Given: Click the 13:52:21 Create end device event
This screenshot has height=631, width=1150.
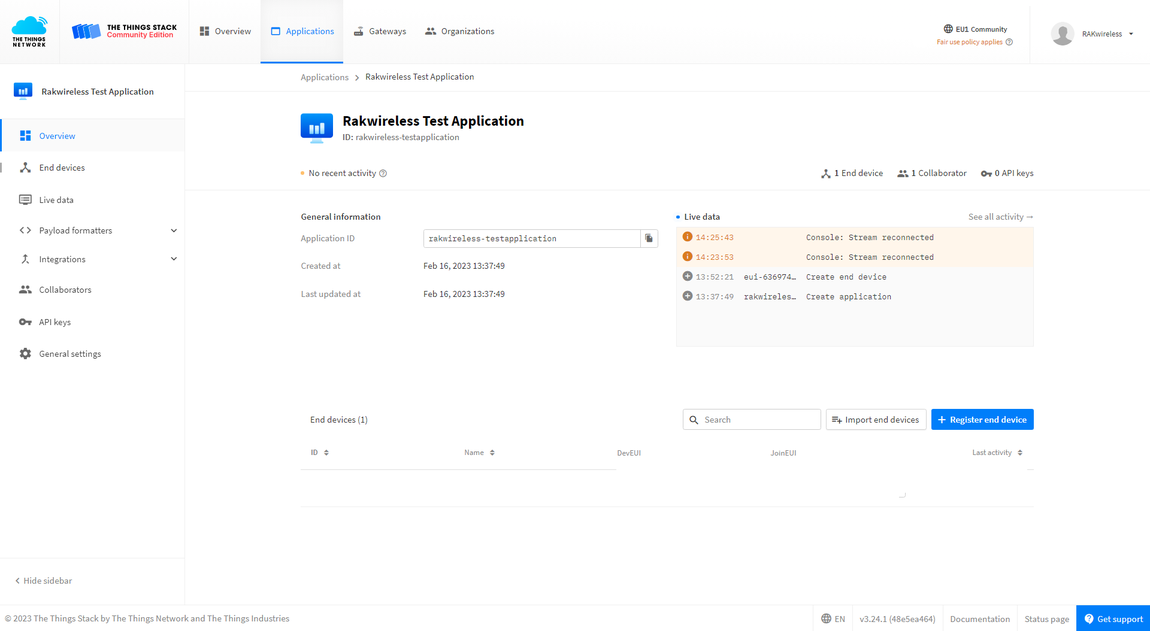Looking at the screenshot, I should point(854,277).
